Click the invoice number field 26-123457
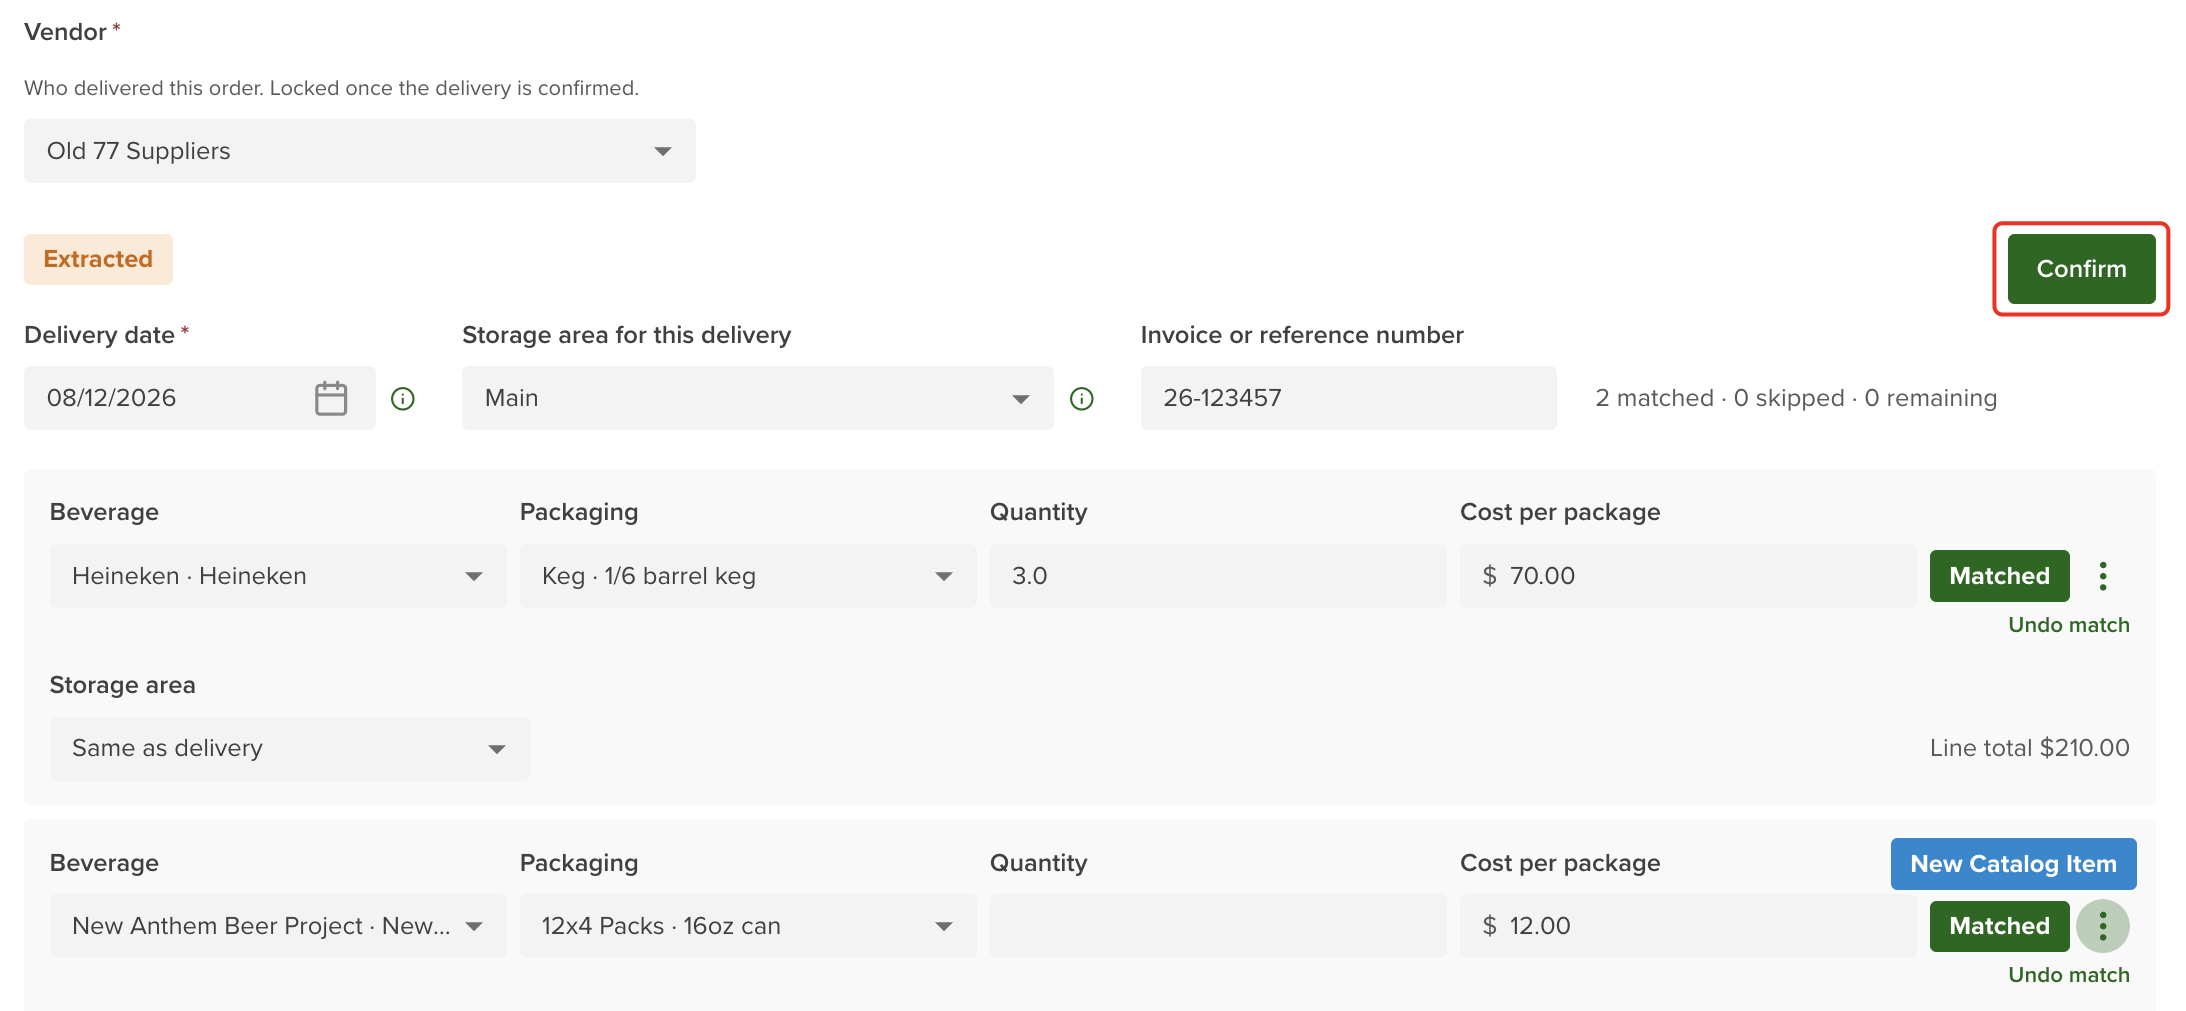The image size is (2186, 1011). point(1348,398)
